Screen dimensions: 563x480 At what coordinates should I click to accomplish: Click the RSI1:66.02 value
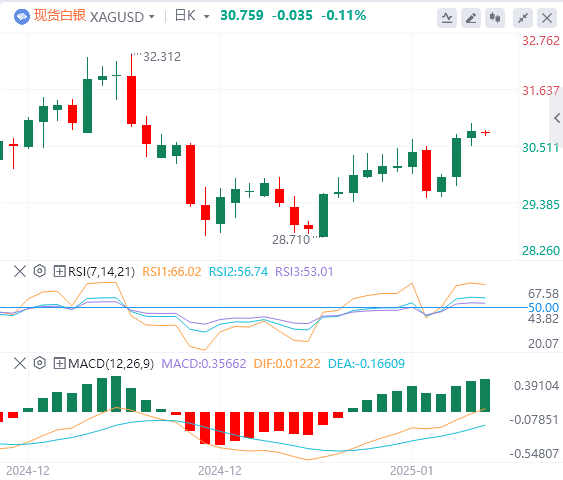(x=172, y=271)
